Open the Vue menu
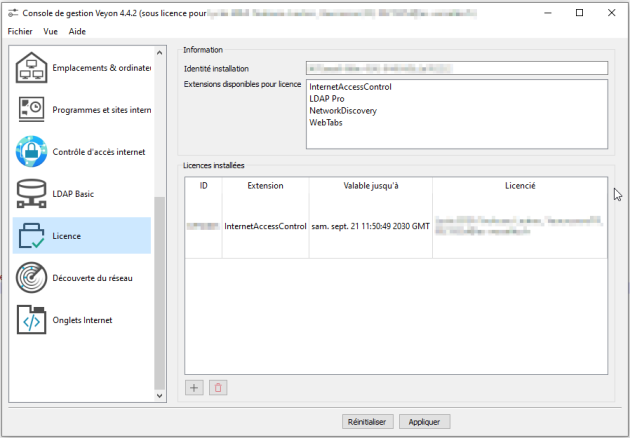630x438 pixels. click(51, 31)
